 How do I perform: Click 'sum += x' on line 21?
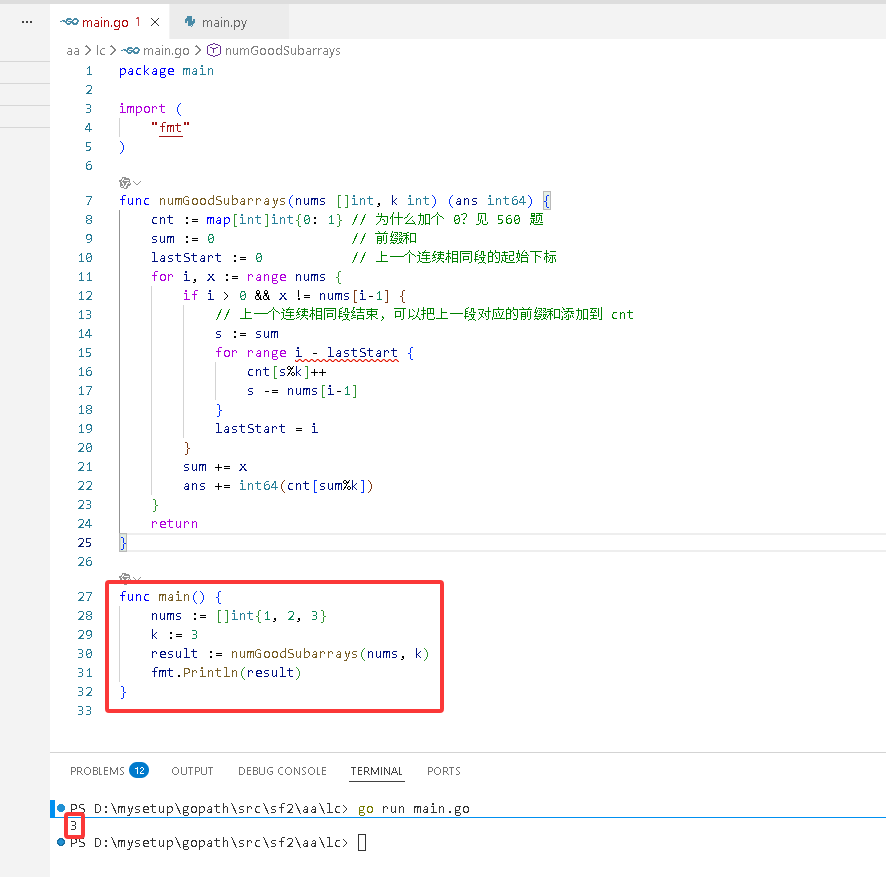[215, 467]
